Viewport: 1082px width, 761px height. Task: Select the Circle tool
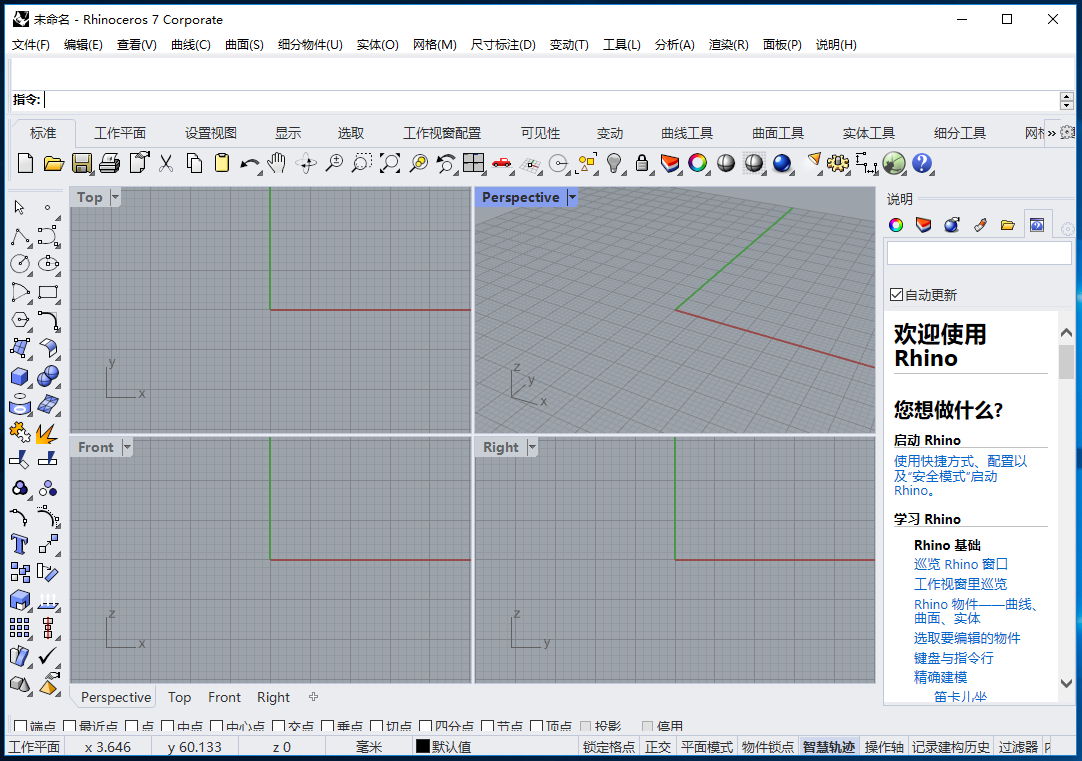pos(19,264)
